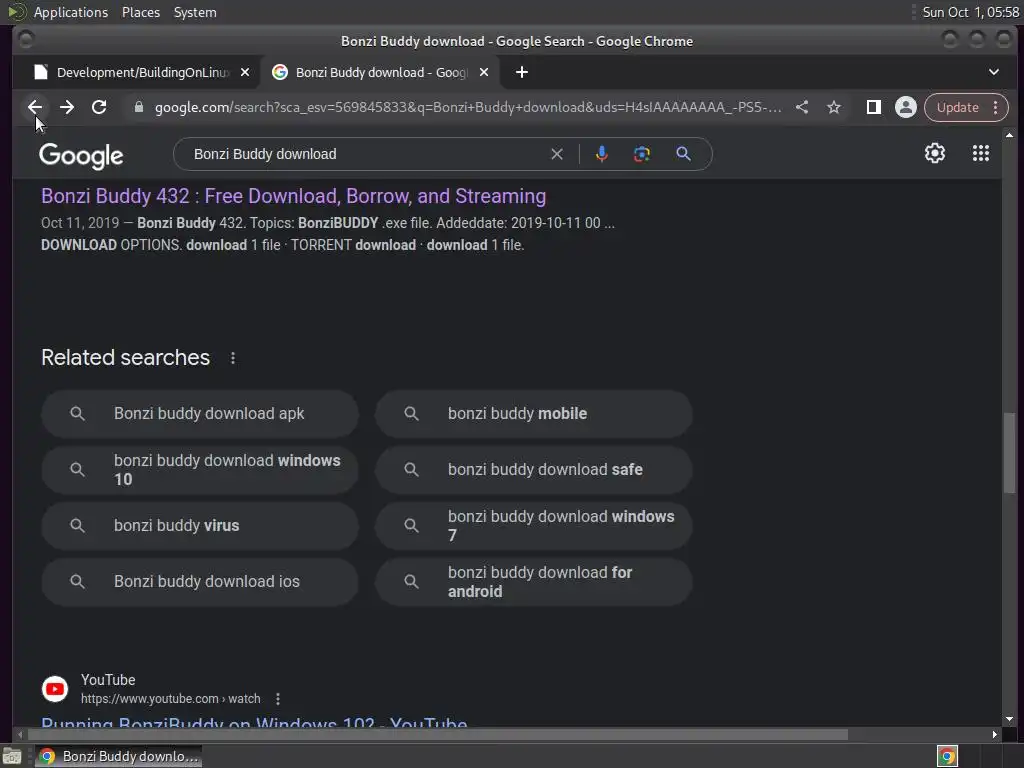This screenshot has width=1024, height=768.
Task: Open the clock showing Sun Oct 1
Action: coord(970,12)
